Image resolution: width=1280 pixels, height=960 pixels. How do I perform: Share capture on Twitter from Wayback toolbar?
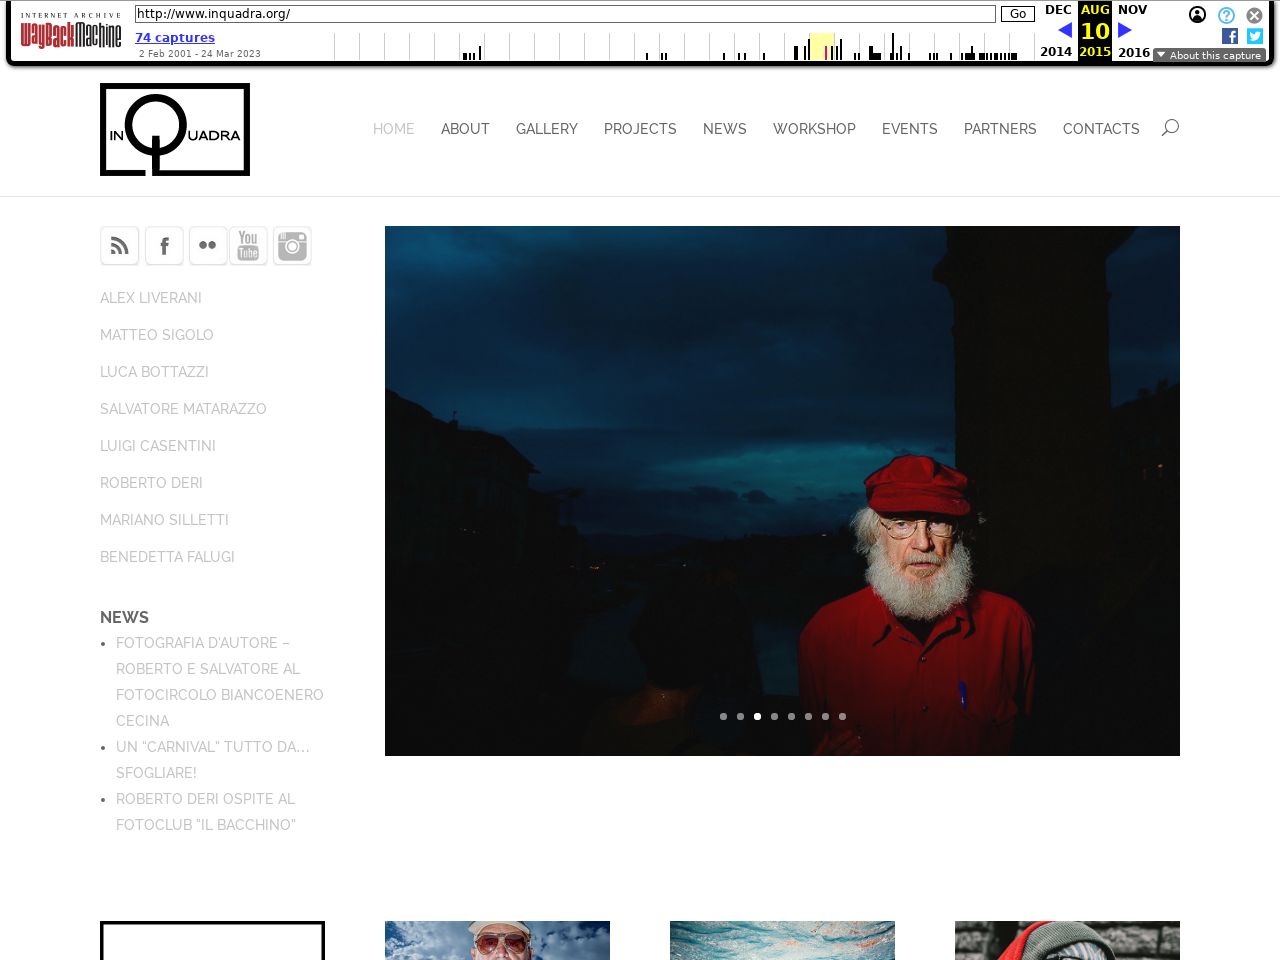pos(1255,36)
